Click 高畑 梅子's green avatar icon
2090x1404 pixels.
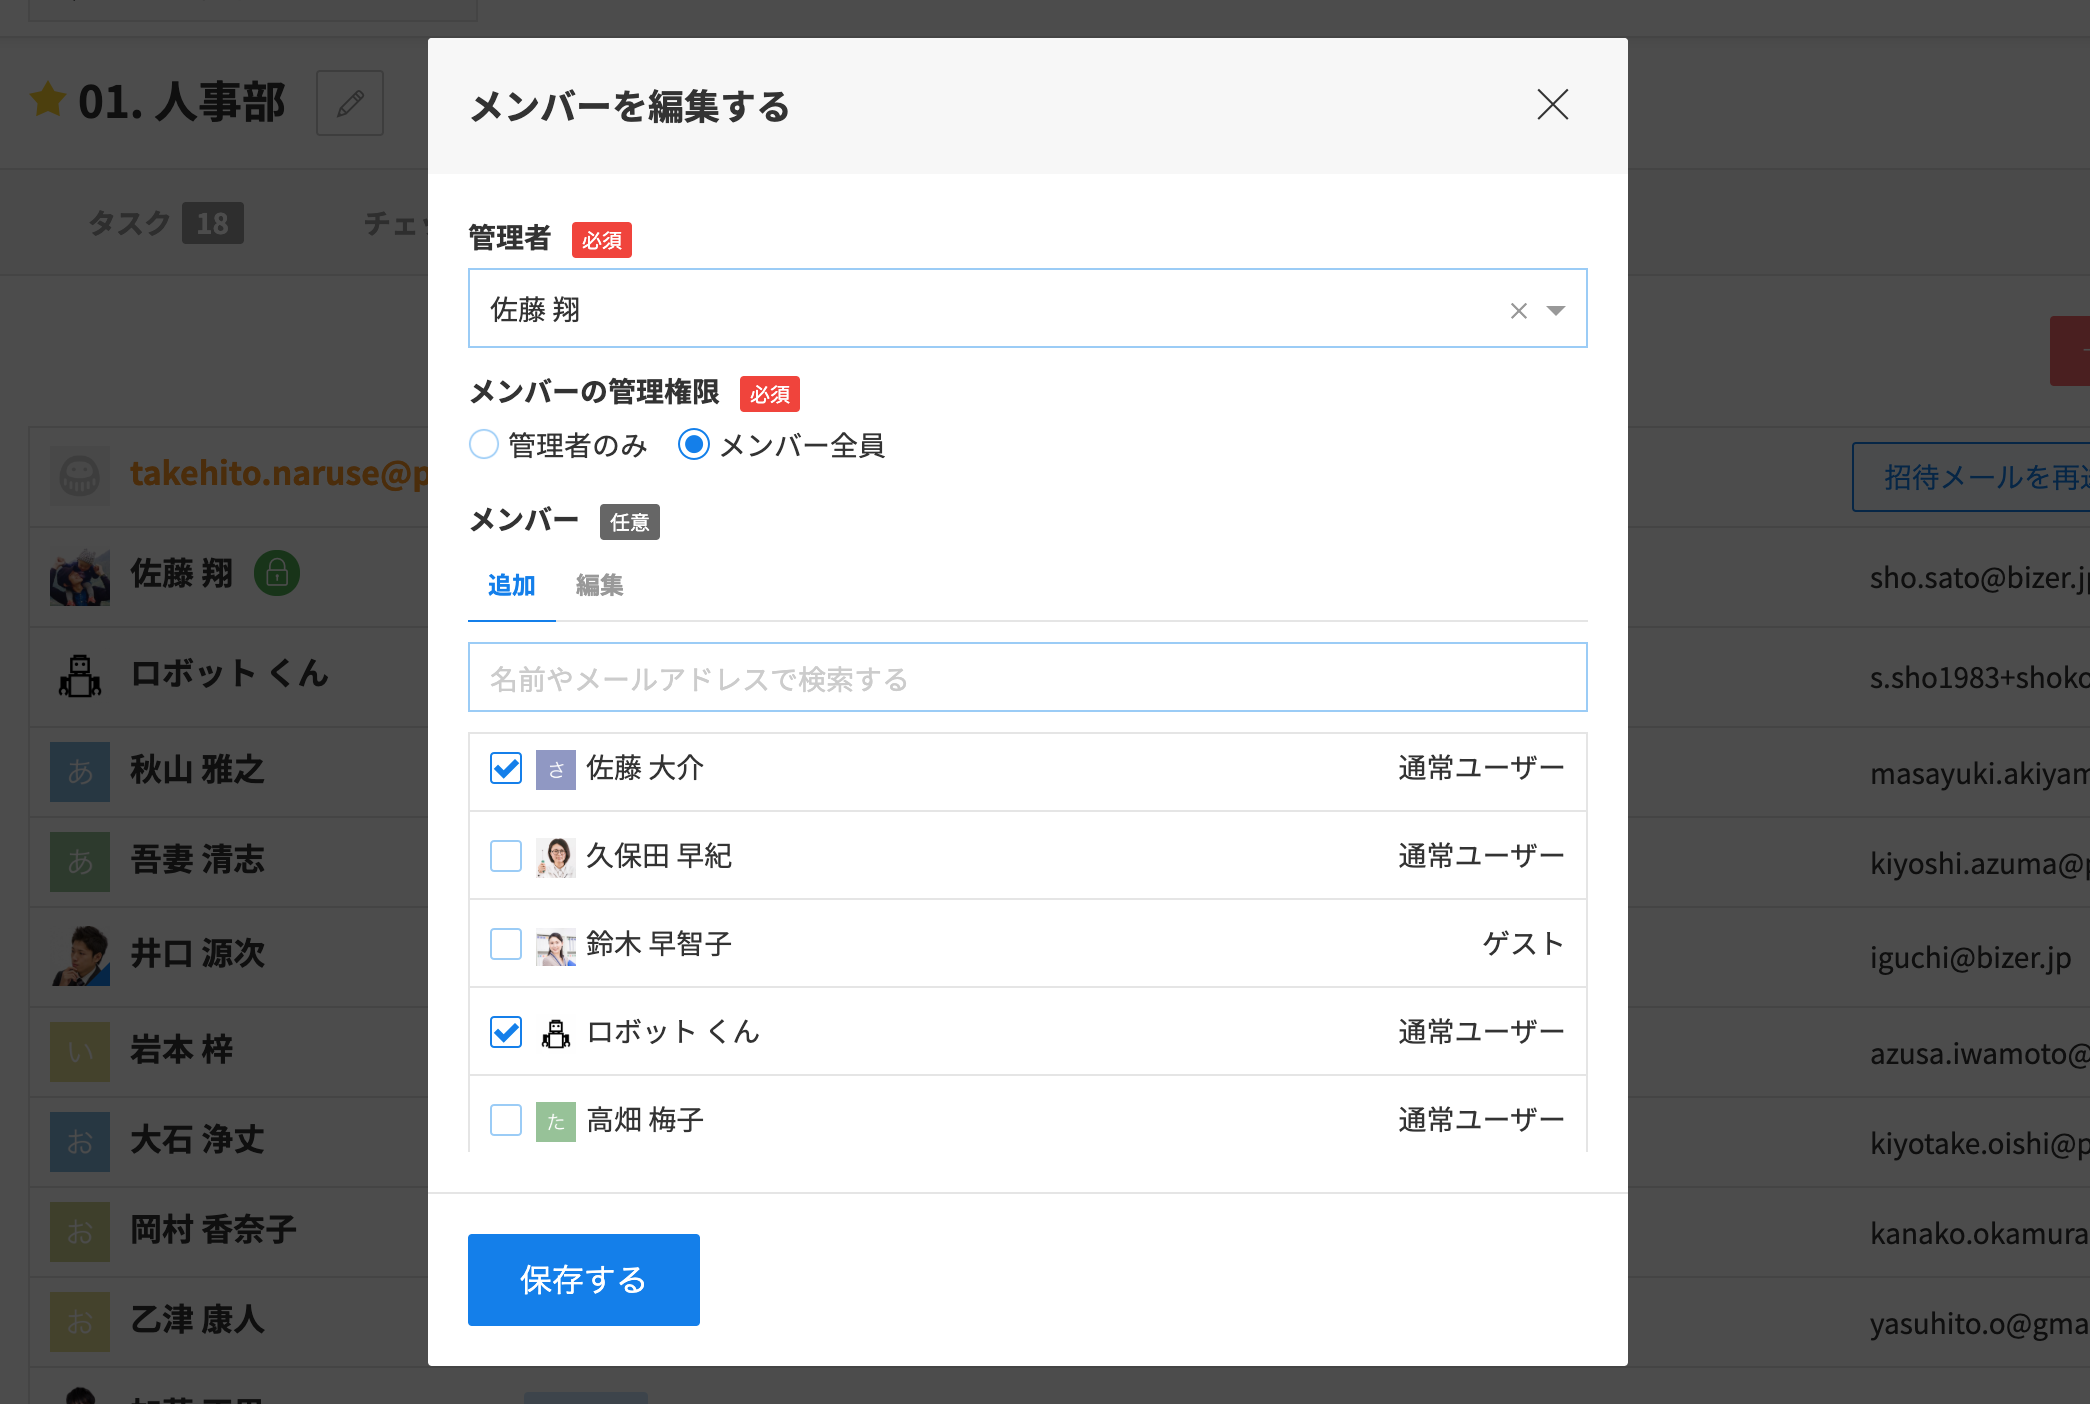point(556,1122)
